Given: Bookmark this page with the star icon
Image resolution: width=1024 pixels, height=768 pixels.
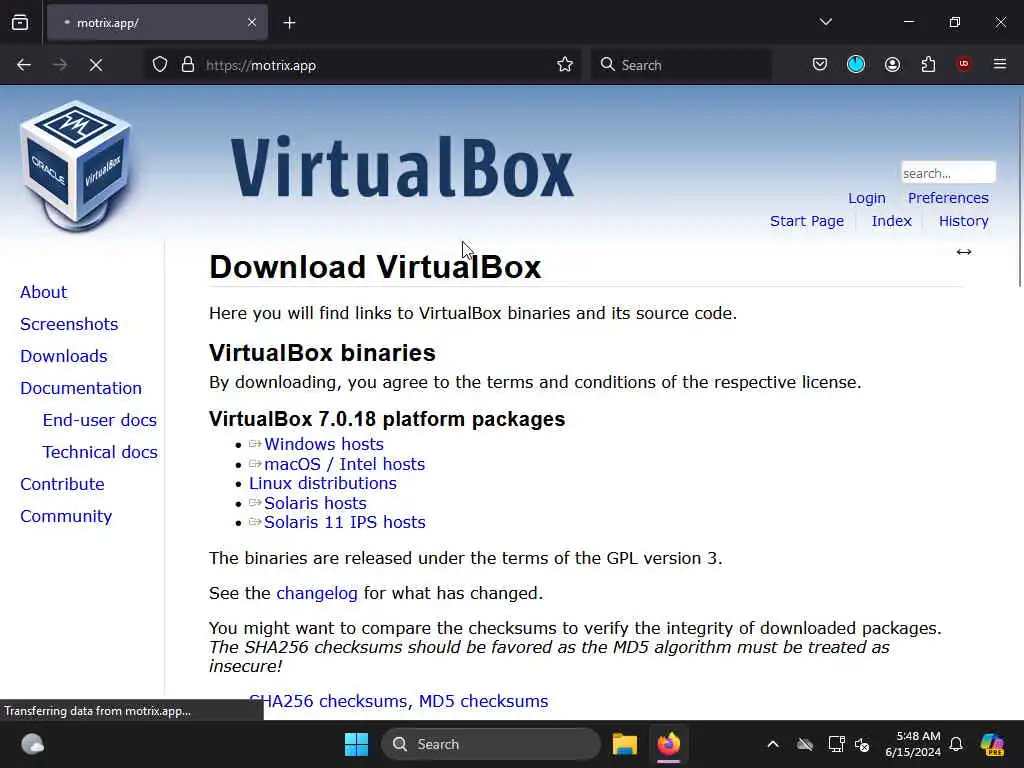Looking at the screenshot, I should click(x=565, y=65).
